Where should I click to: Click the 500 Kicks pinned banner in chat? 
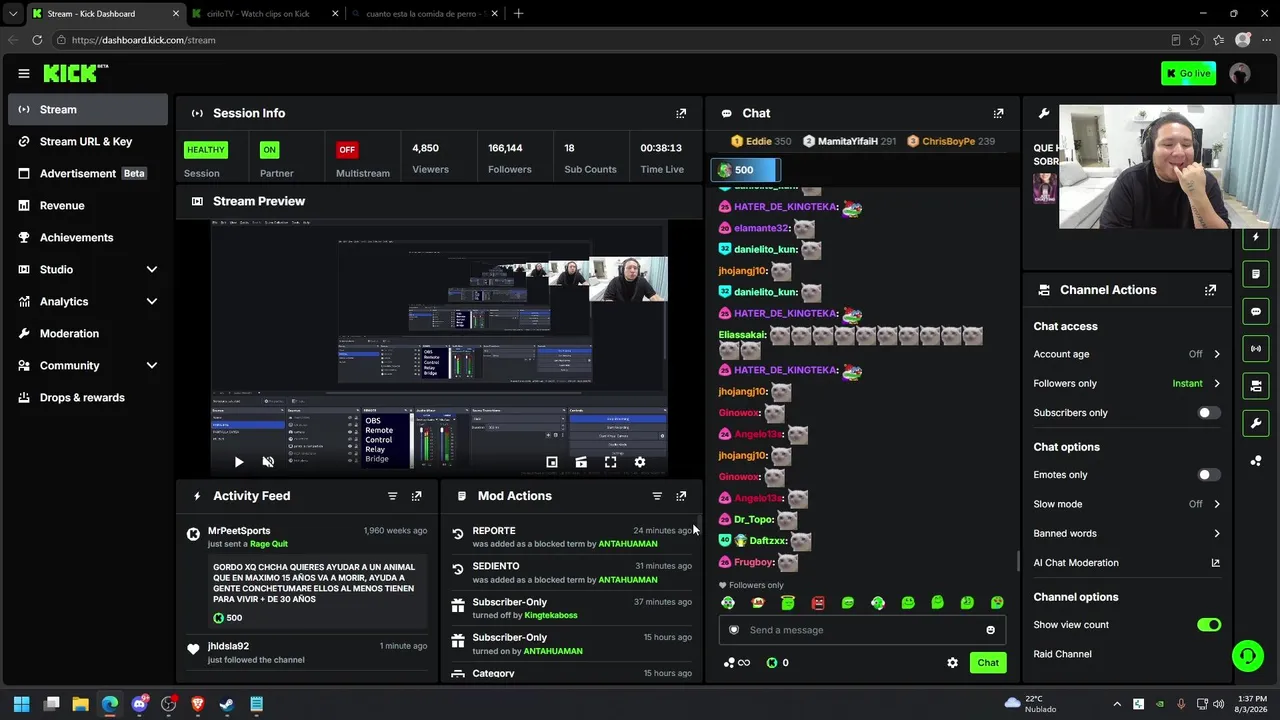tap(745, 170)
